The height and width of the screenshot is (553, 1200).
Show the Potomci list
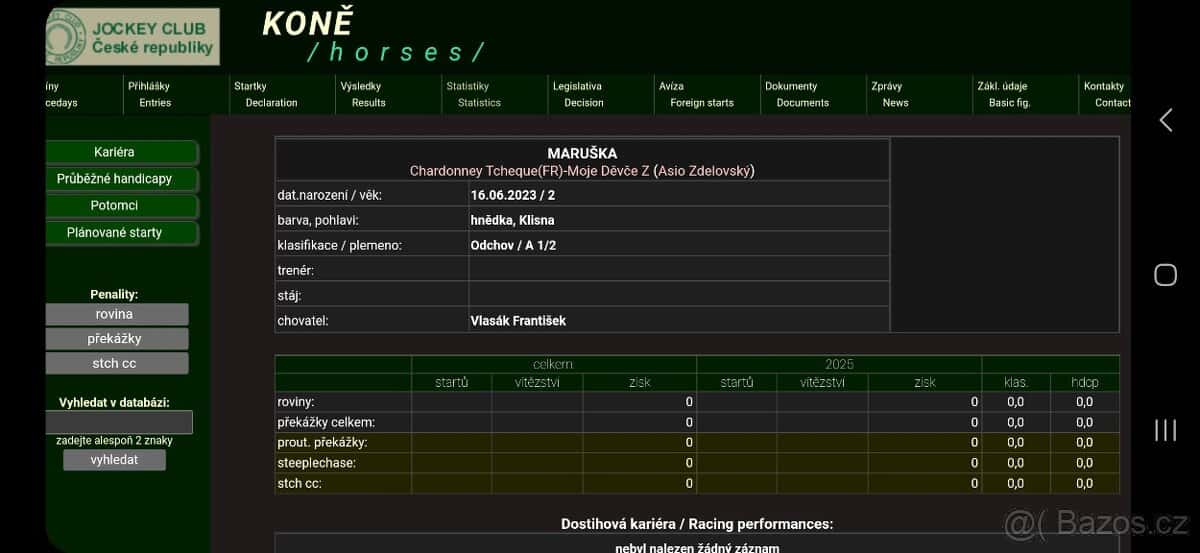coord(121,206)
